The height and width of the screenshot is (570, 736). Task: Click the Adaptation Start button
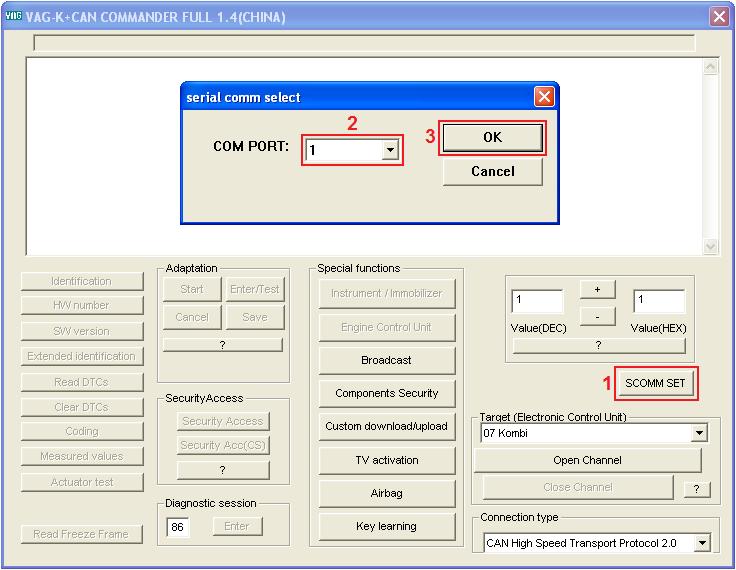pos(192,289)
